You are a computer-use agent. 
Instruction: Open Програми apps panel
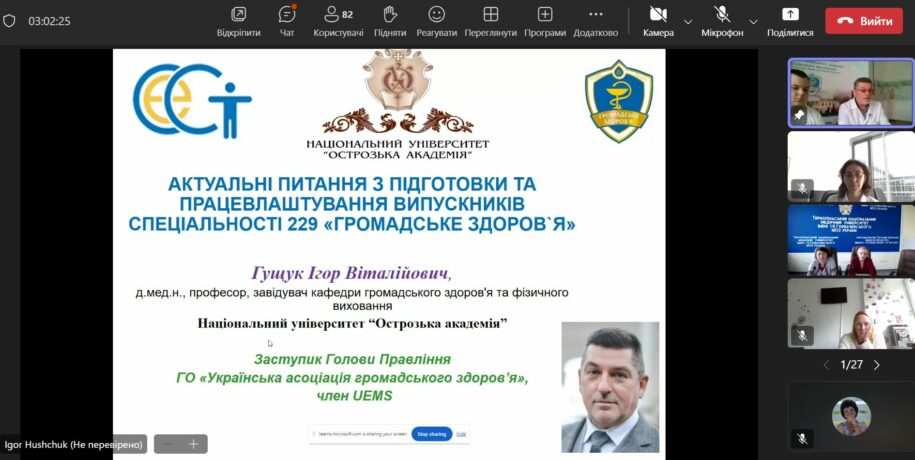[545, 20]
